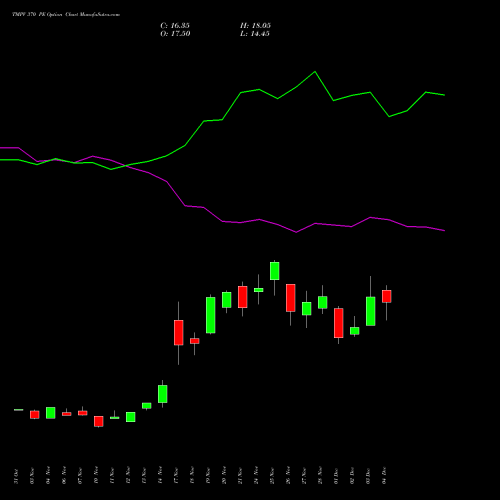The height and width of the screenshot is (500, 500).
Task: Click the 13 Nov date label
Action: [144, 476]
